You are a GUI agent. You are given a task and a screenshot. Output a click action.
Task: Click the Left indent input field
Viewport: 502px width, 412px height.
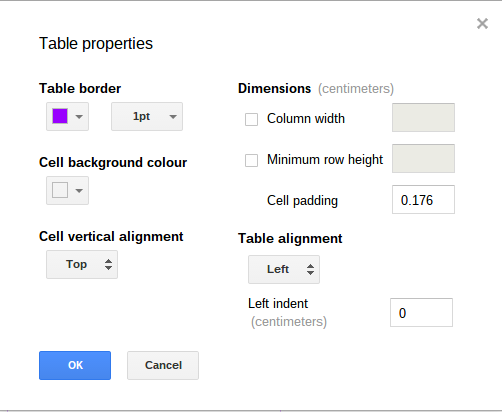tap(421, 312)
